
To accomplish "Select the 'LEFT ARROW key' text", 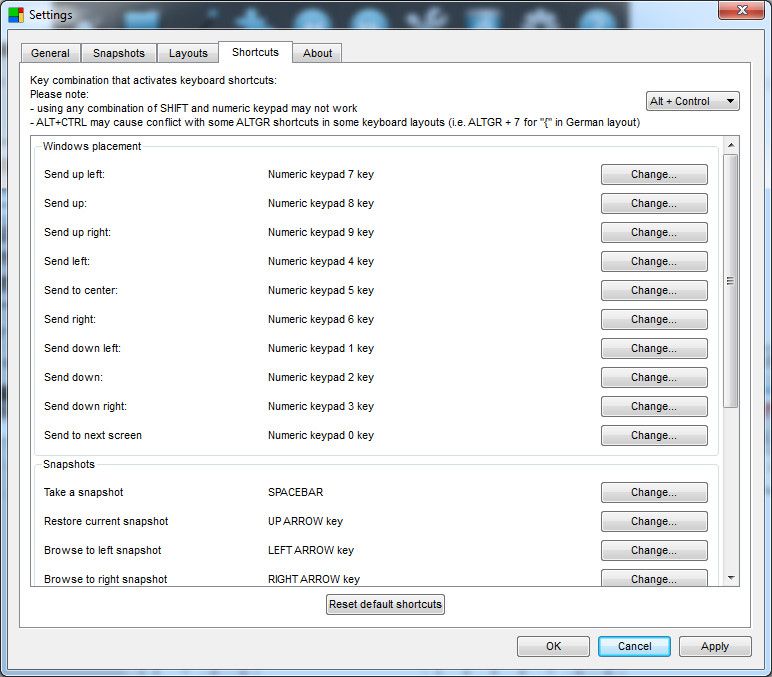I will (x=311, y=550).
